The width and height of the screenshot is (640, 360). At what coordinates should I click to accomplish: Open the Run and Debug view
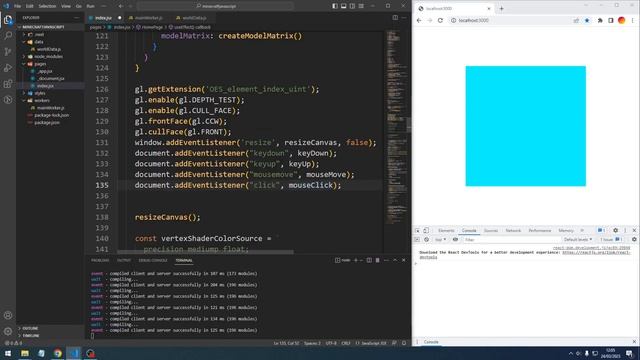coord(8,68)
